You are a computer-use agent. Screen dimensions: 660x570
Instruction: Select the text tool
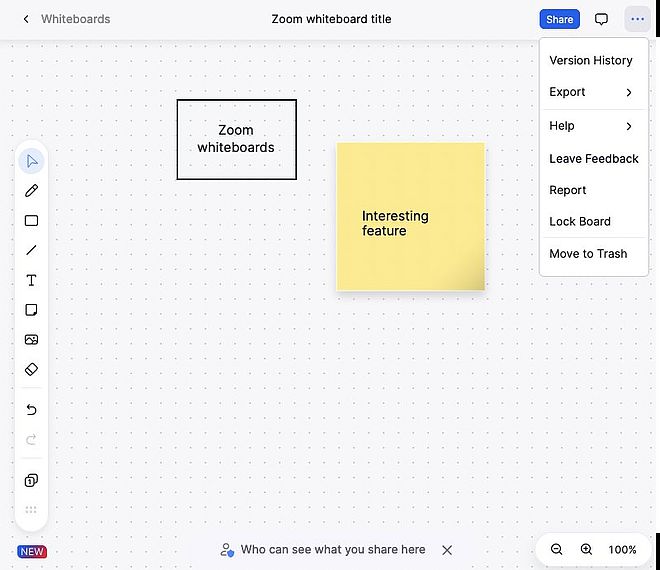[x=32, y=280]
